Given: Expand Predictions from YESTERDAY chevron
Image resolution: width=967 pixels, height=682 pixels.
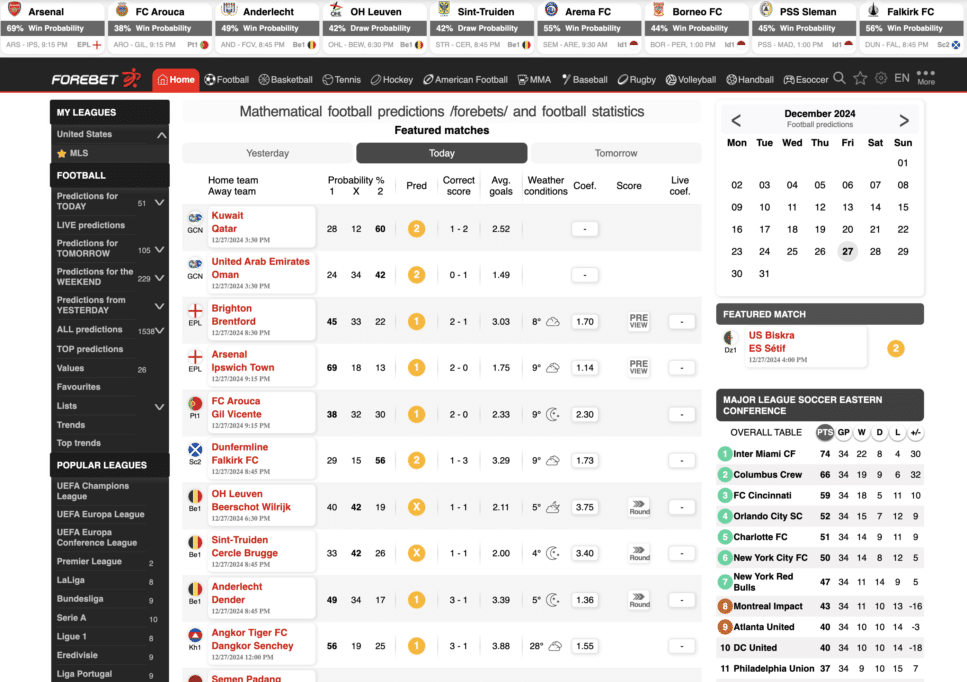Looking at the screenshot, I should pyautogui.click(x=160, y=306).
